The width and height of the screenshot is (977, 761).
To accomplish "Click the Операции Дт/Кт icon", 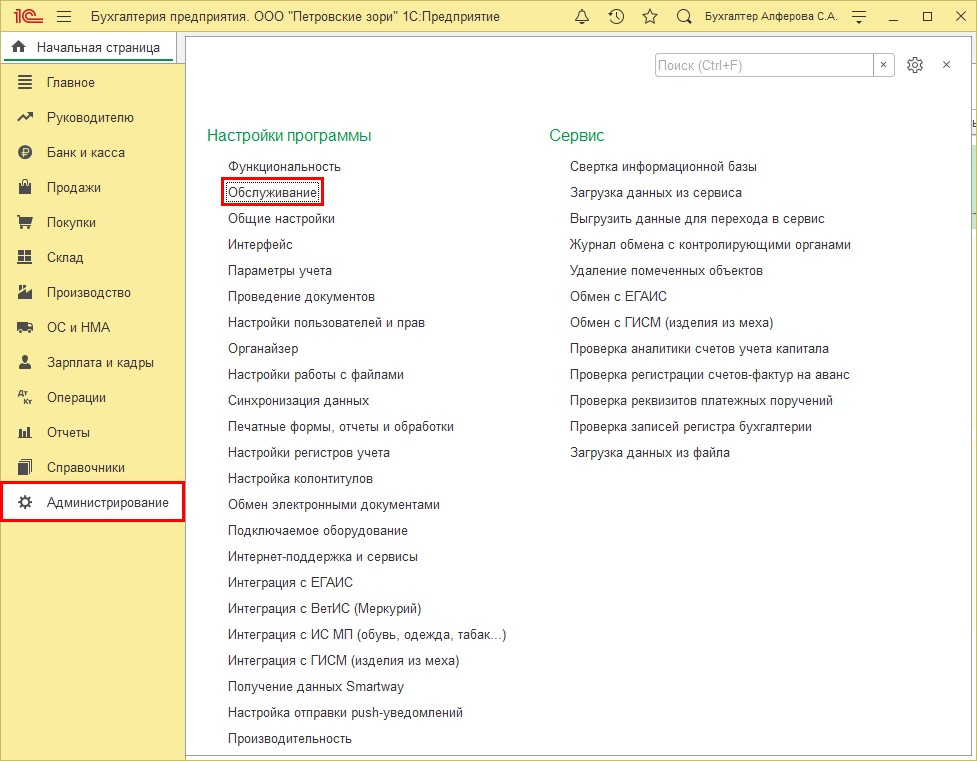I will pos(25,397).
